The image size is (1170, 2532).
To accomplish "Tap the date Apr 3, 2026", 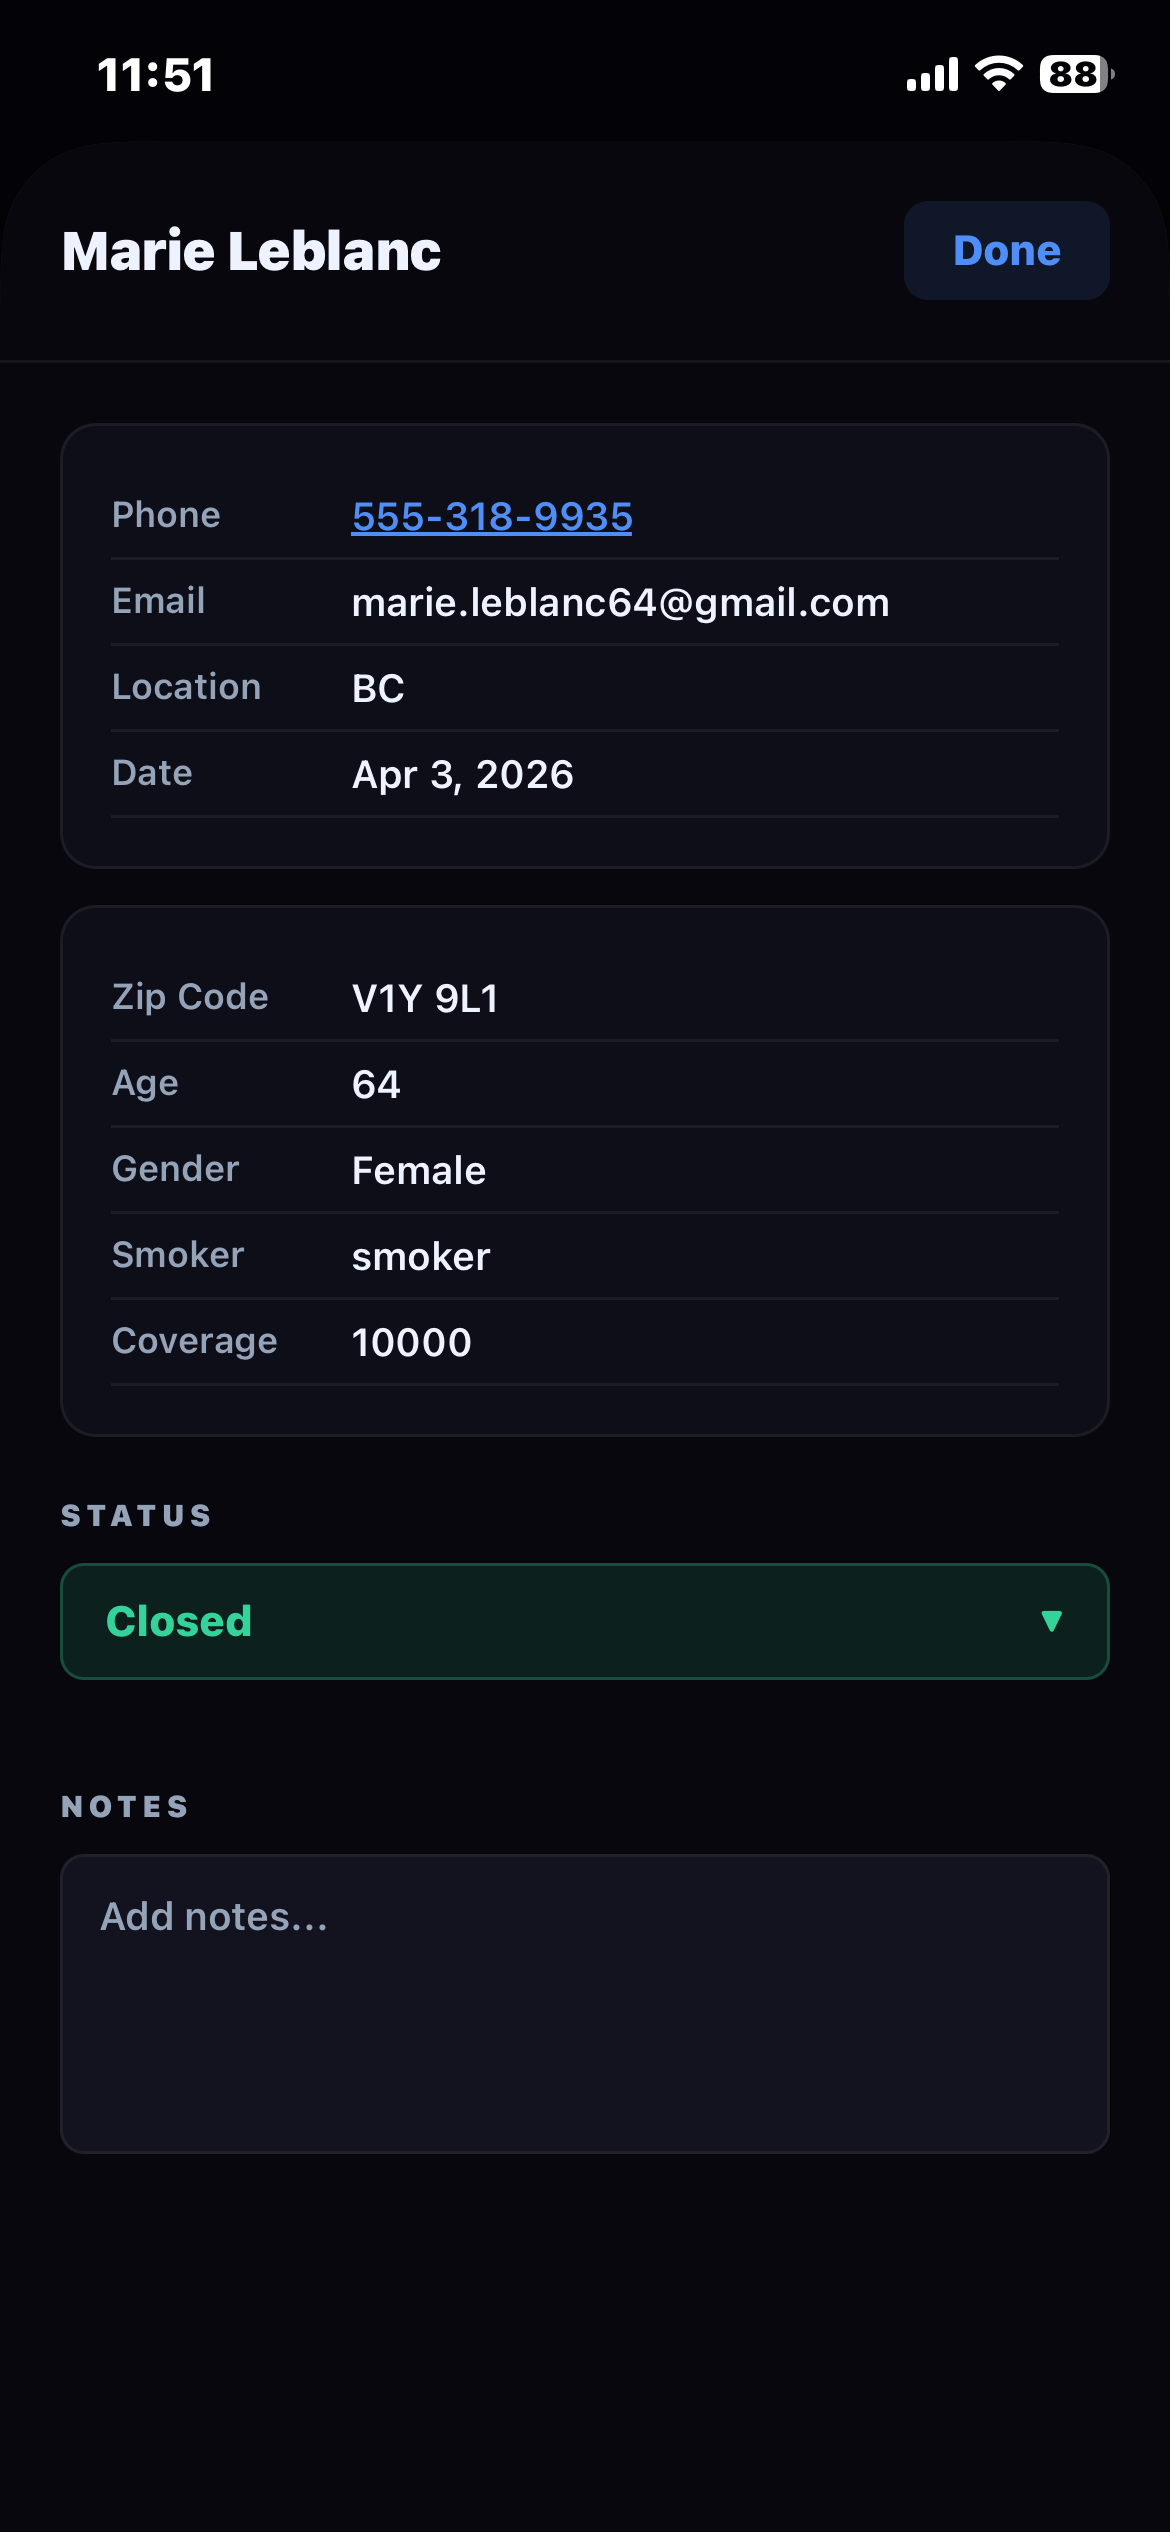I will (x=462, y=774).
